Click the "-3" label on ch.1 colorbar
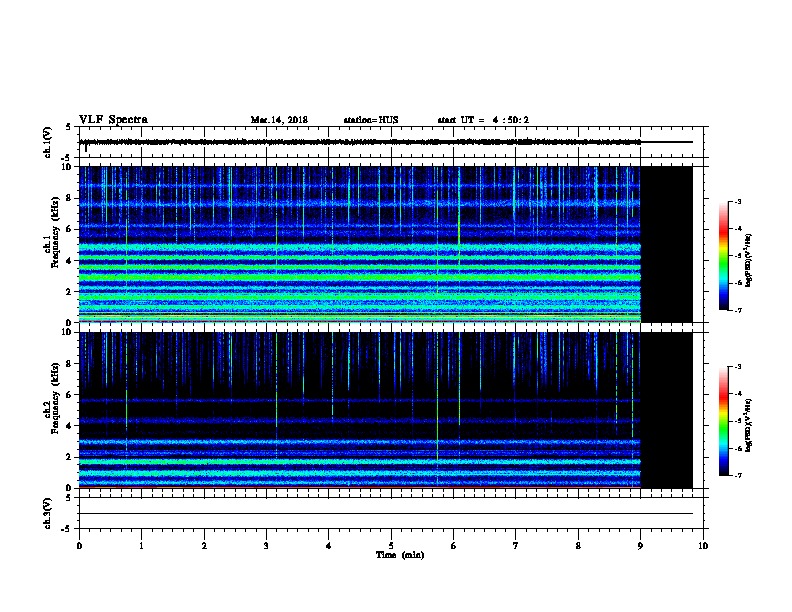The height and width of the screenshot is (612, 792). click(737, 202)
